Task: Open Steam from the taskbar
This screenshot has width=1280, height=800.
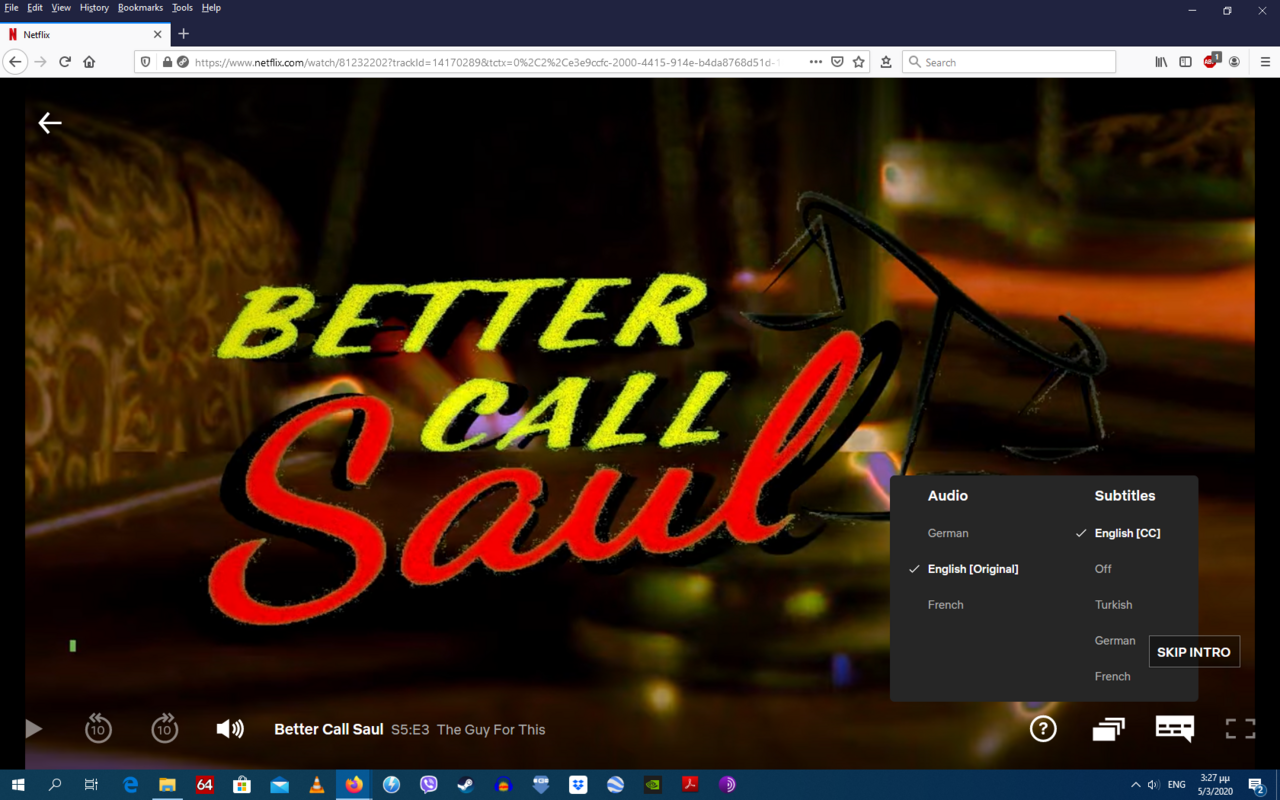Action: click(x=466, y=785)
